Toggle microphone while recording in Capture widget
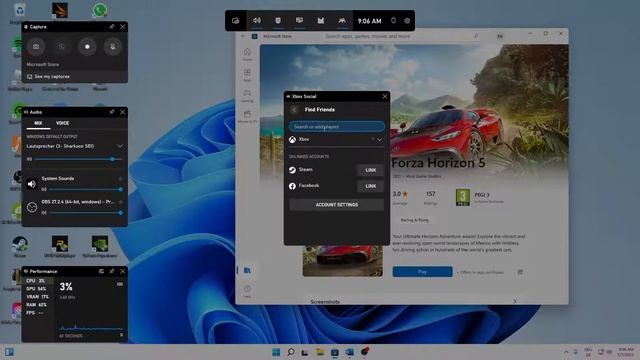This screenshot has height=360, width=640. [113, 47]
